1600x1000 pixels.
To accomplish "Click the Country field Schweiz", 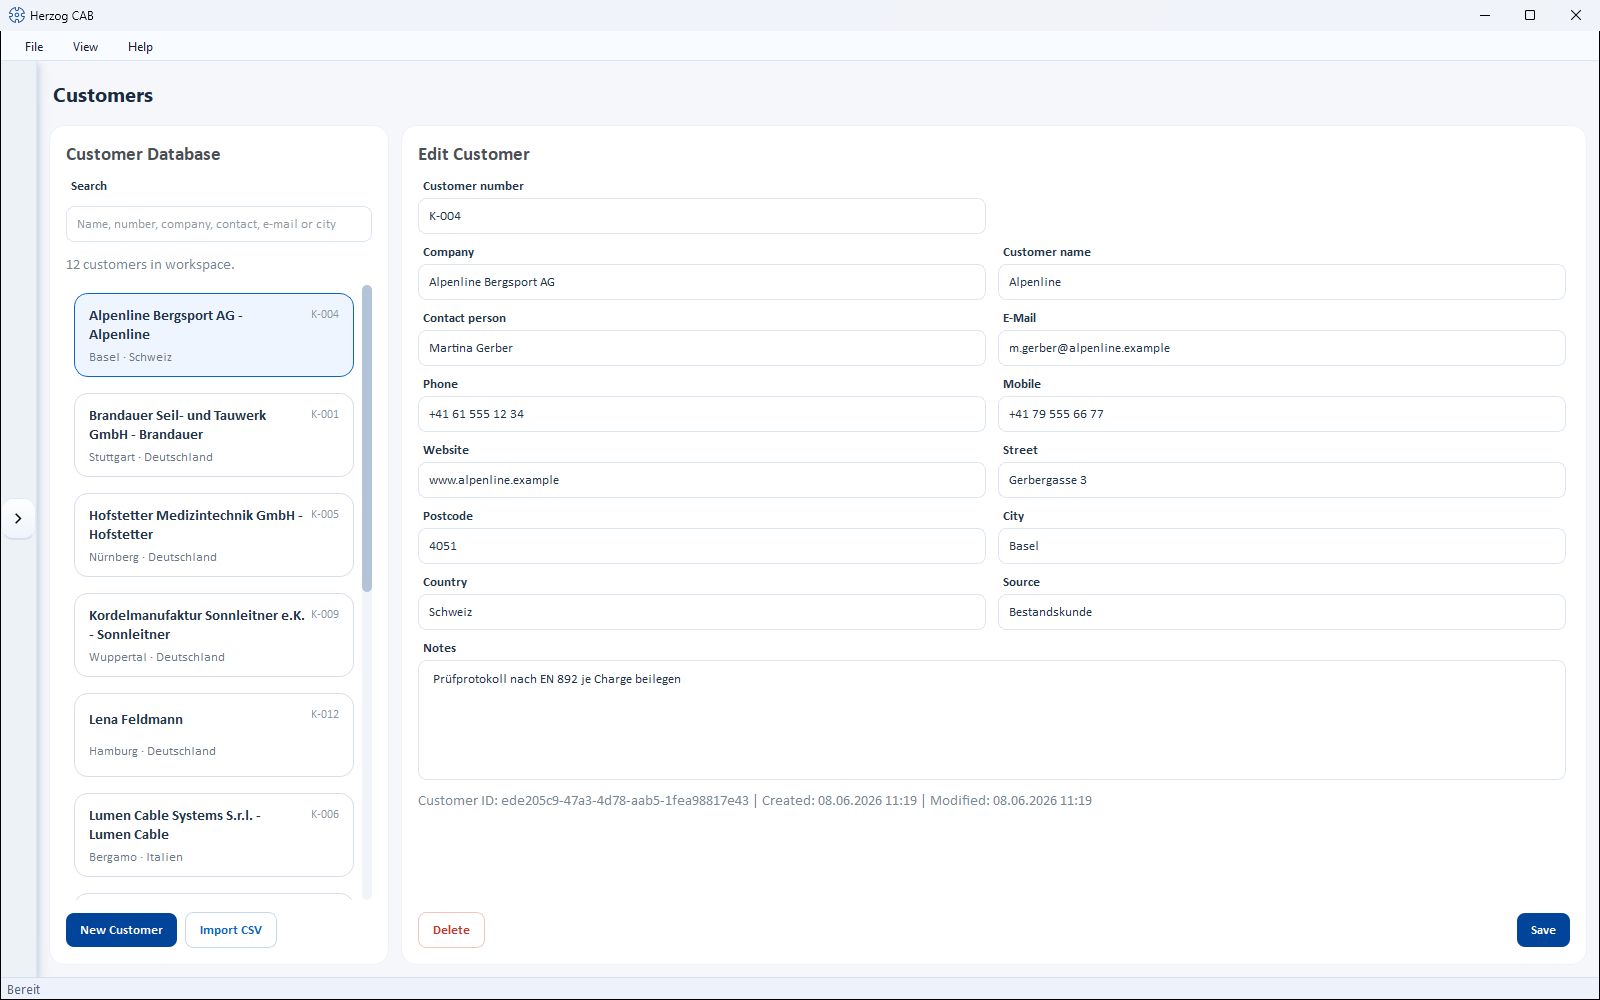I will pyautogui.click(x=702, y=612).
